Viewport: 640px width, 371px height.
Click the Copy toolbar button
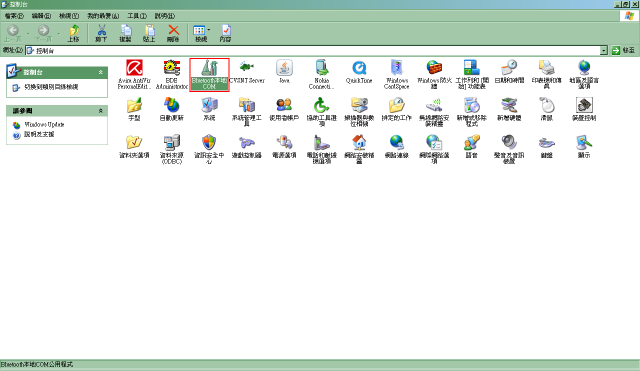[x=125, y=33]
